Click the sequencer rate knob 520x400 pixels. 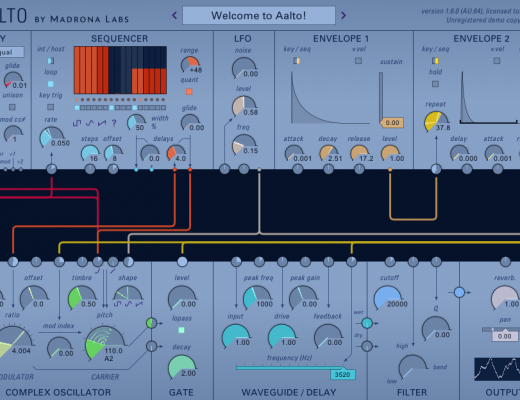[51, 137]
